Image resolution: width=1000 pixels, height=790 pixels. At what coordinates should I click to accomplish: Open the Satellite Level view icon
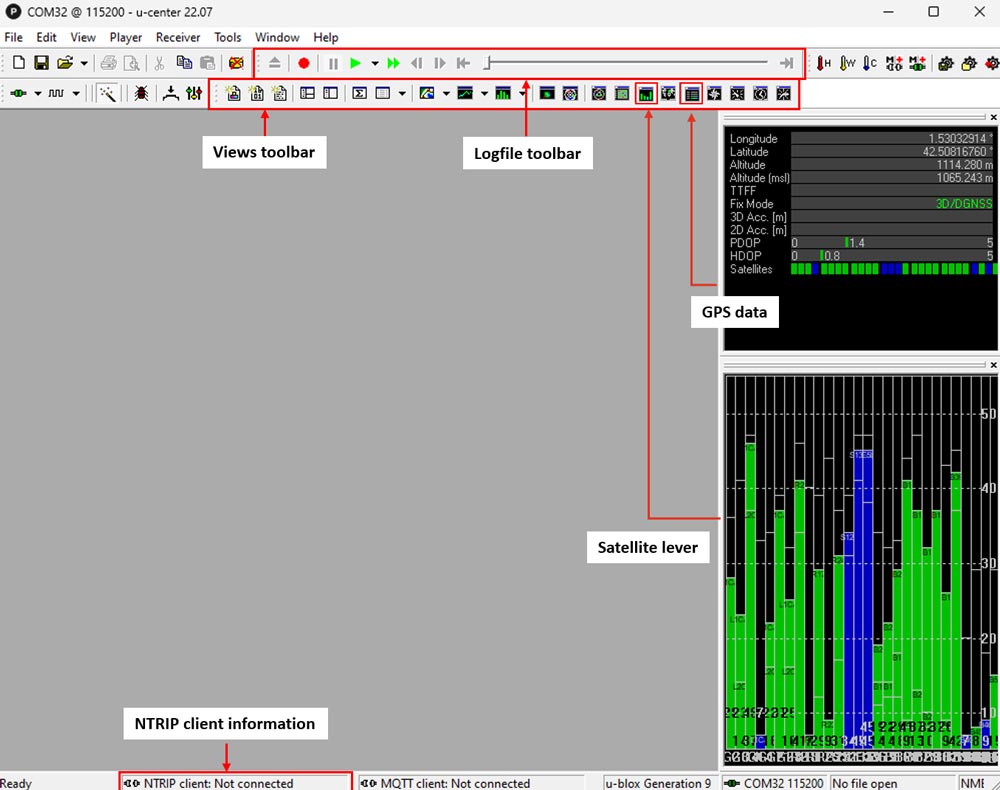646,94
